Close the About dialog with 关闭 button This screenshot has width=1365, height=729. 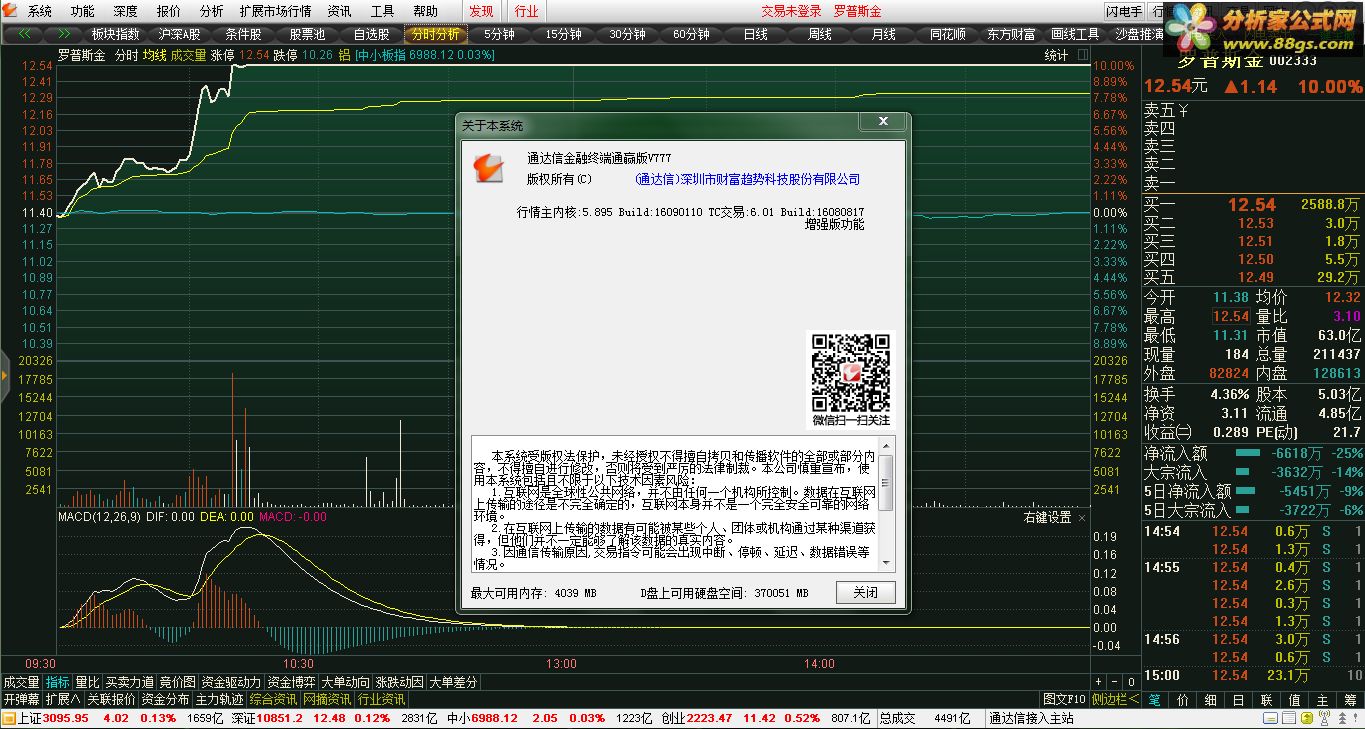click(866, 592)
